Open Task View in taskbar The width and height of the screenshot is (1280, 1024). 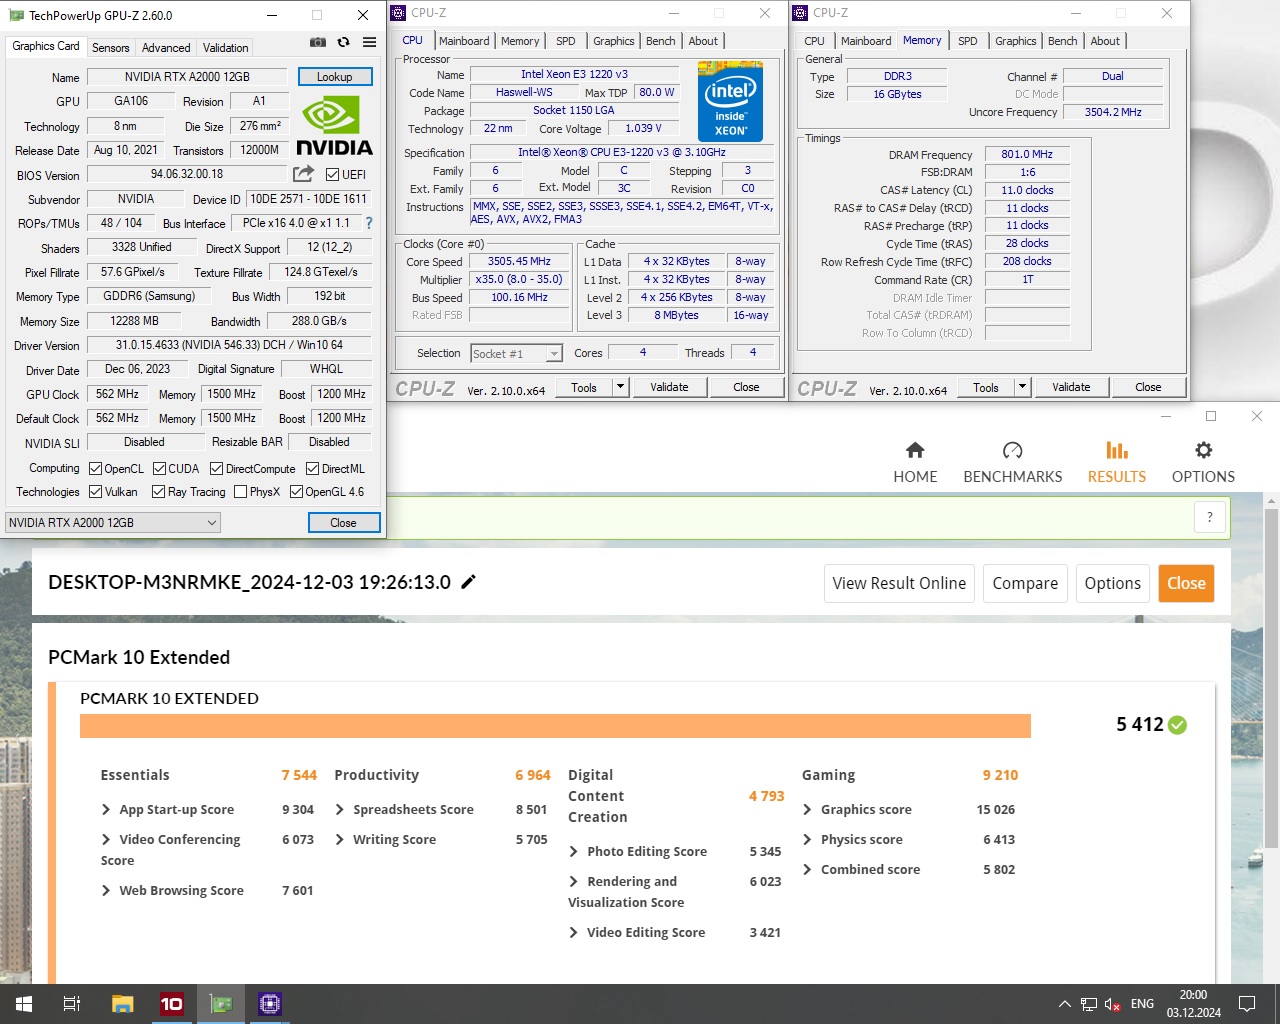(72, 1004)
